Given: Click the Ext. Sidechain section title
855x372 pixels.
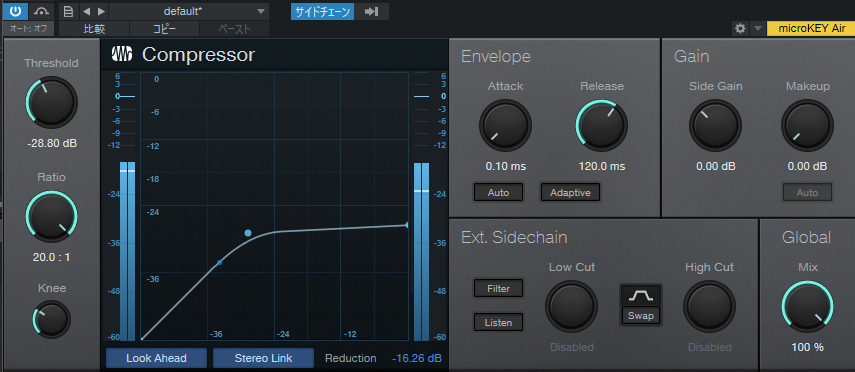Looking at the screenshot, I should (514, 237).
